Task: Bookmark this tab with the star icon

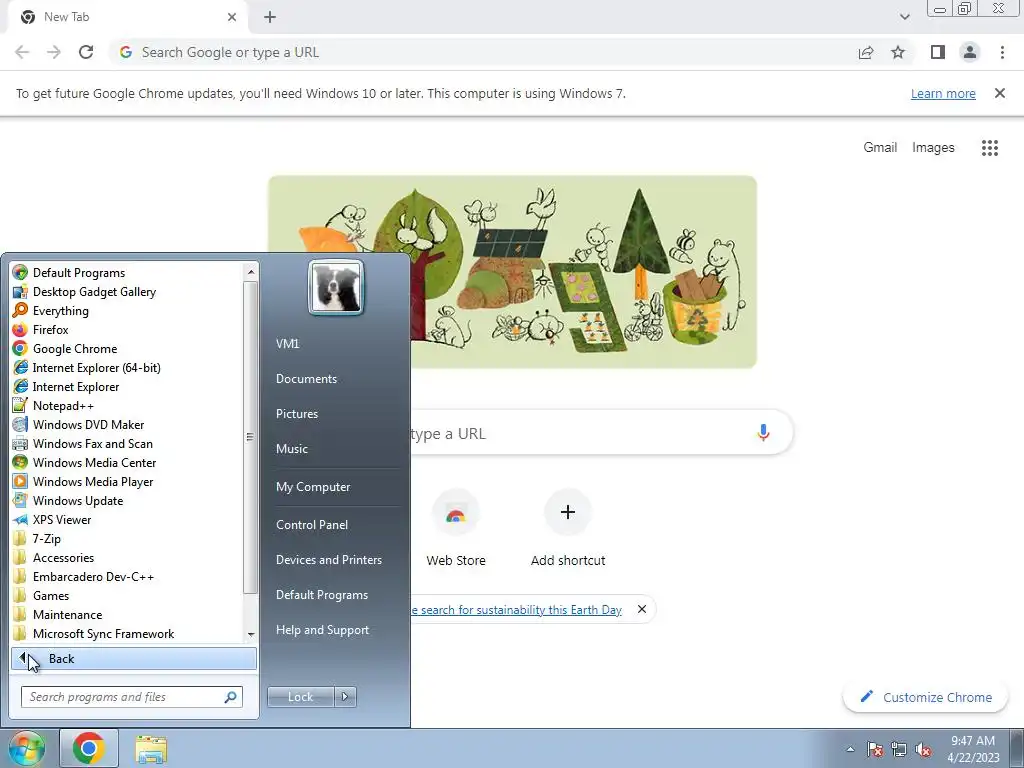Action: coord(898,52)
